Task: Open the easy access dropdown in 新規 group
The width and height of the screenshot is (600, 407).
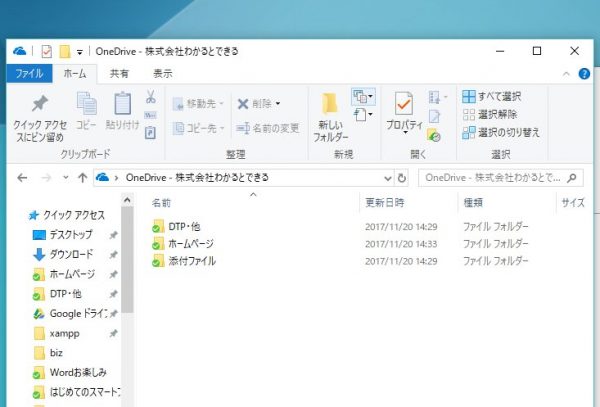Action: 363,115
